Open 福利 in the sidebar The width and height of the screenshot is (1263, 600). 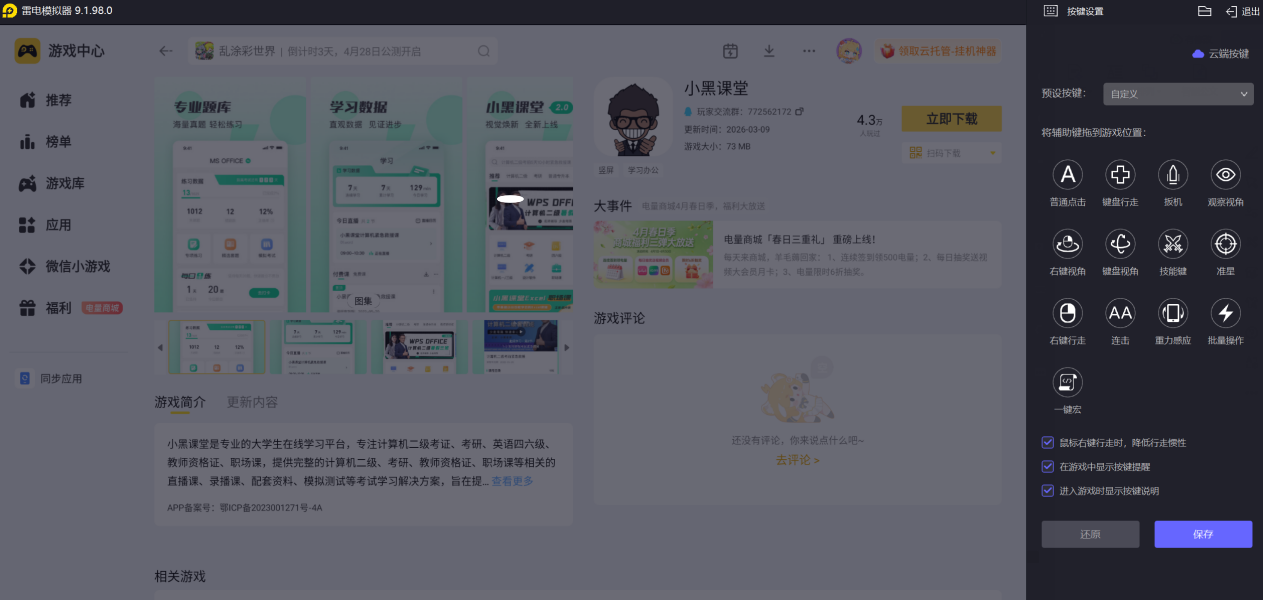(x=58, y=308)
